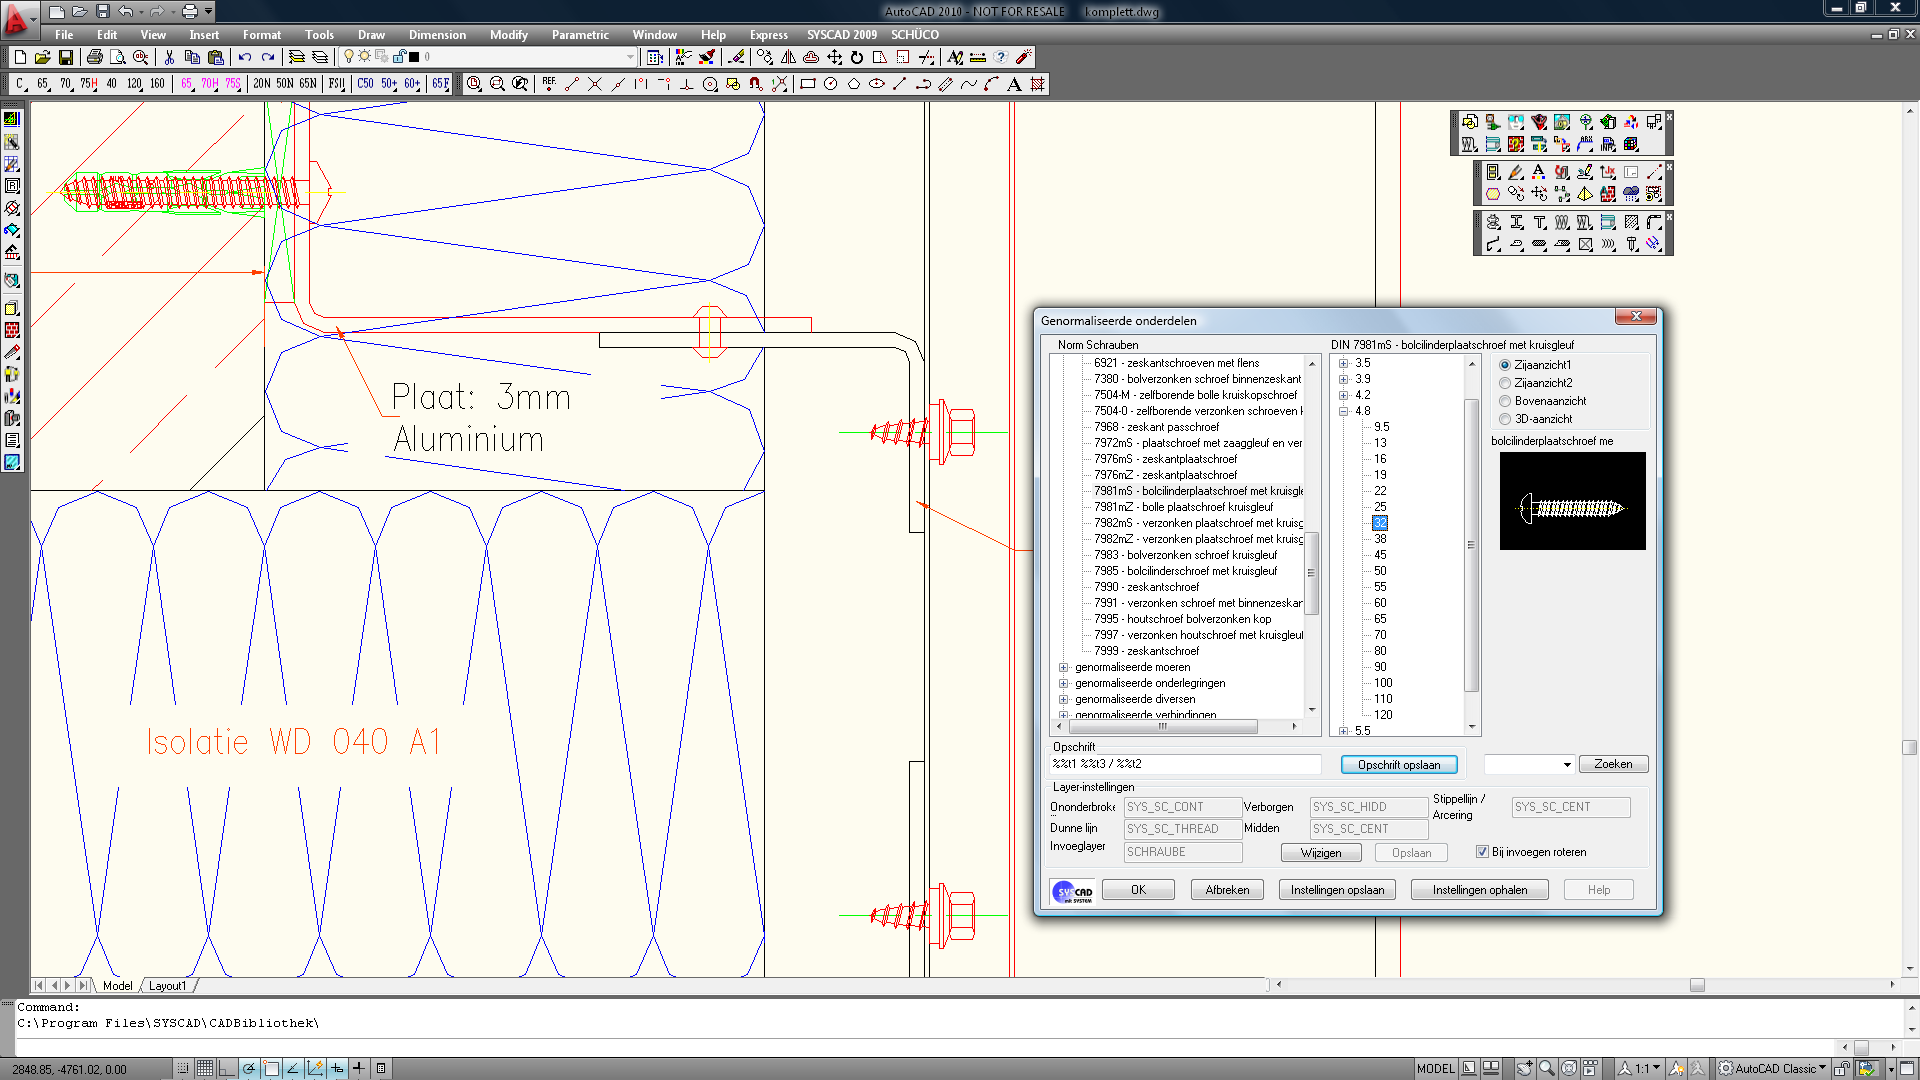Switch to the Layout1 tab
Image resolution: width=1920 pixels, height=1080 pixels.
click(168, 985)
